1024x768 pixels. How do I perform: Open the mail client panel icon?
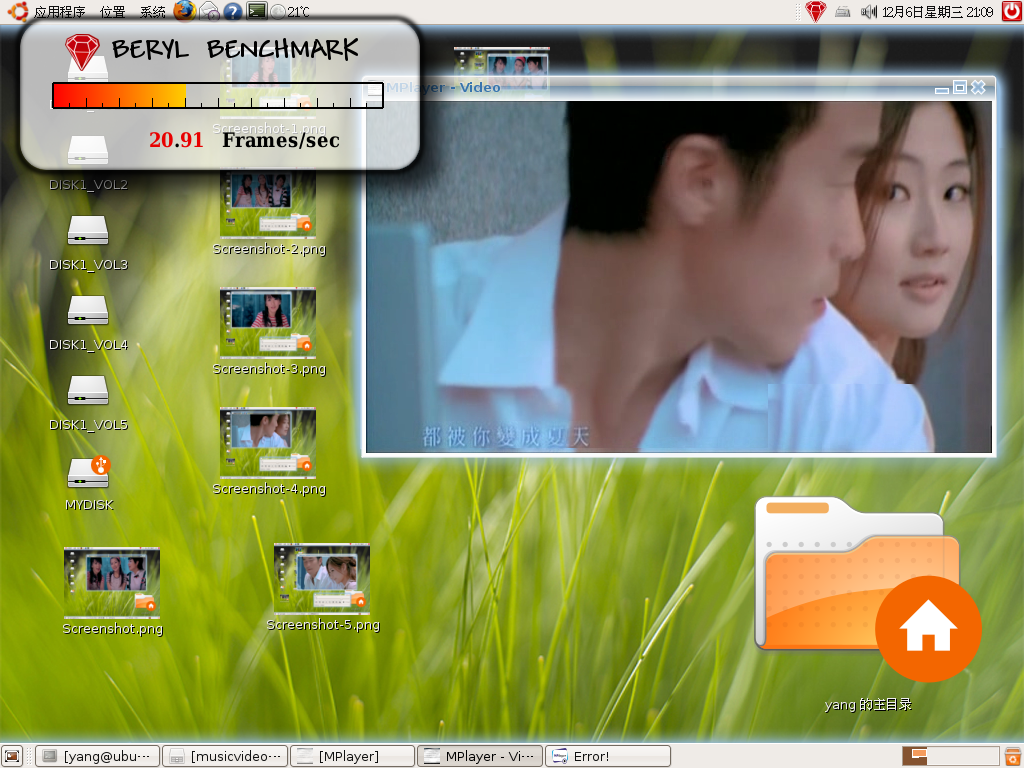(209, 10)
